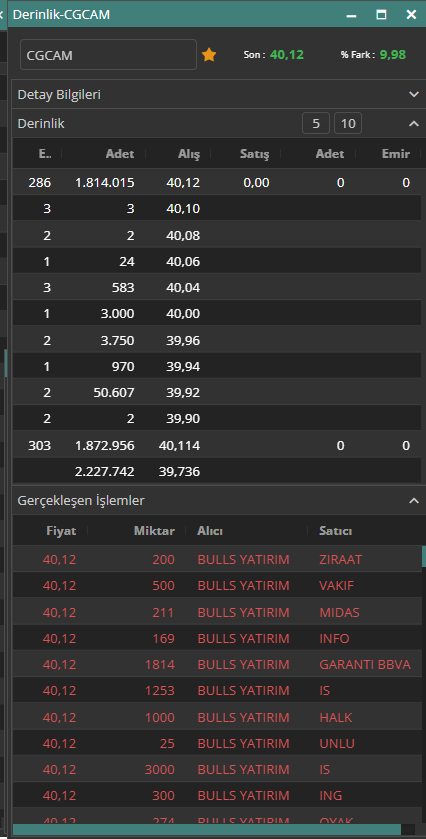Image resolution: width=426 pixels, height=839 pixels.
Task: Click the Son price value 40,12
Action: pyautogui.click(x=287, y=55)
